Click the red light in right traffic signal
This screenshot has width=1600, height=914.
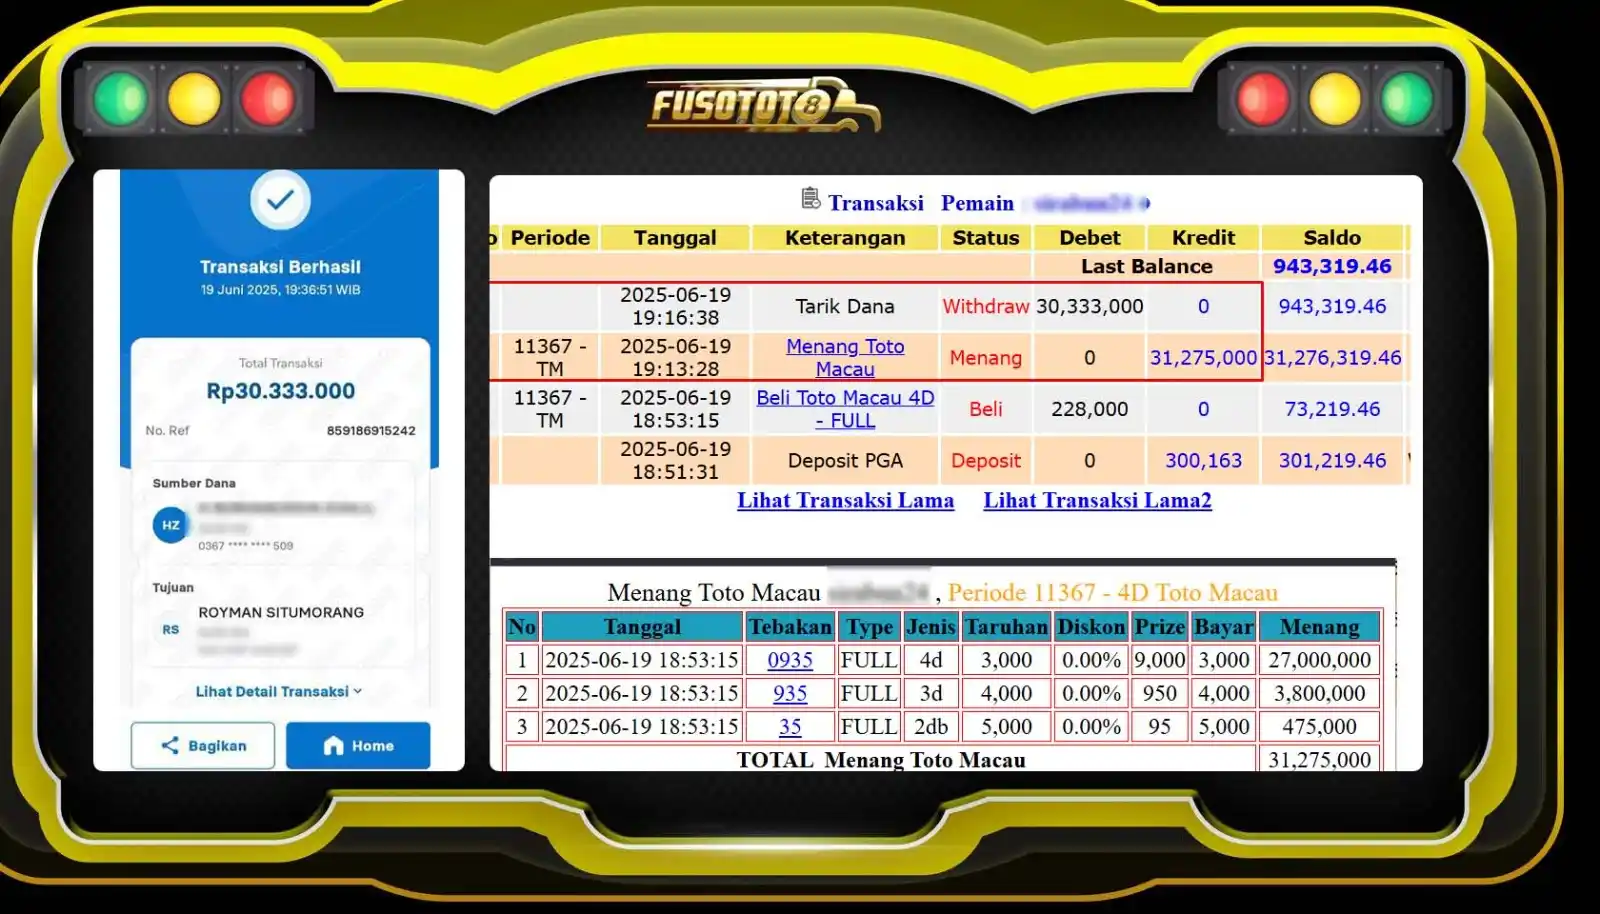[1263, 99]
